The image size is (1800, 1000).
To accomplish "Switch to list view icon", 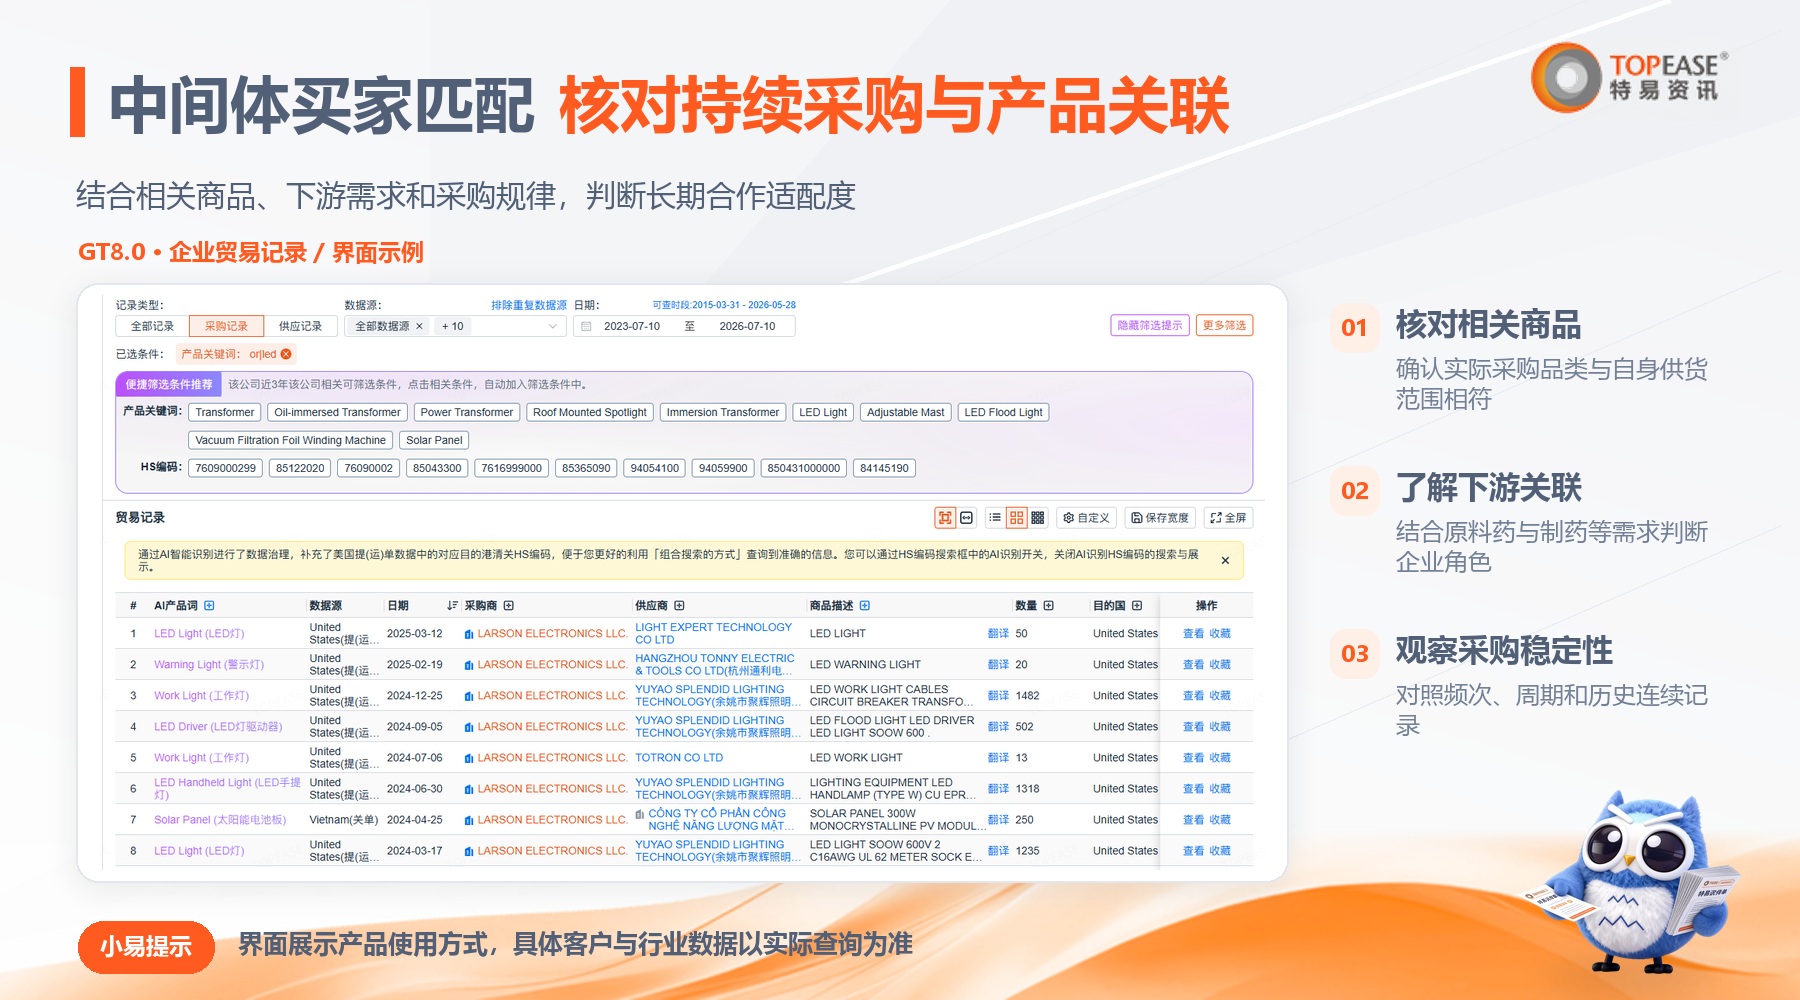I will point(995,517).
